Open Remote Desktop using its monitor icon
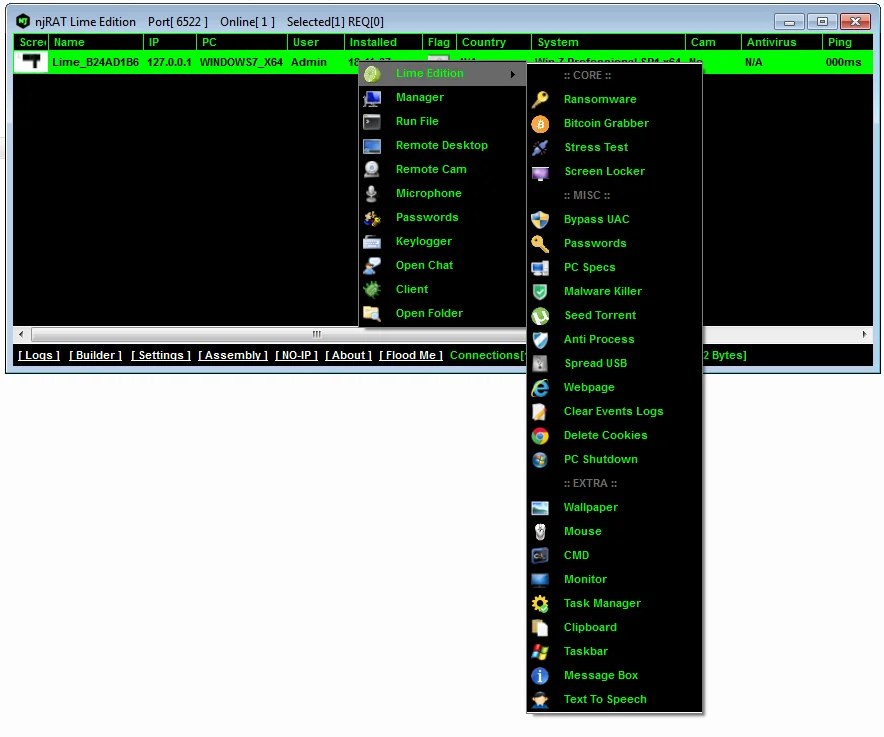Image resolution: width=884 pixels, height=737 pixels. [x=372, y=145]
